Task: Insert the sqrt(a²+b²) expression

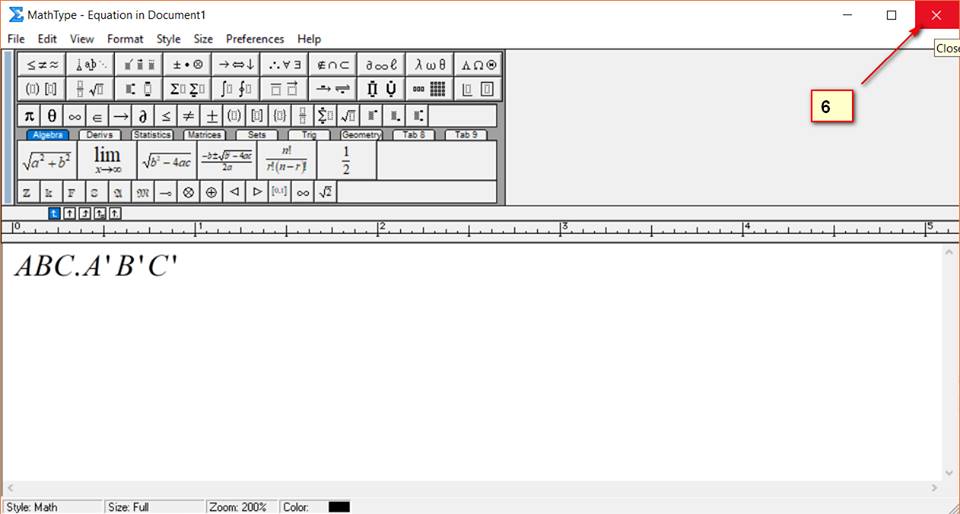Action: coord(47,161)
